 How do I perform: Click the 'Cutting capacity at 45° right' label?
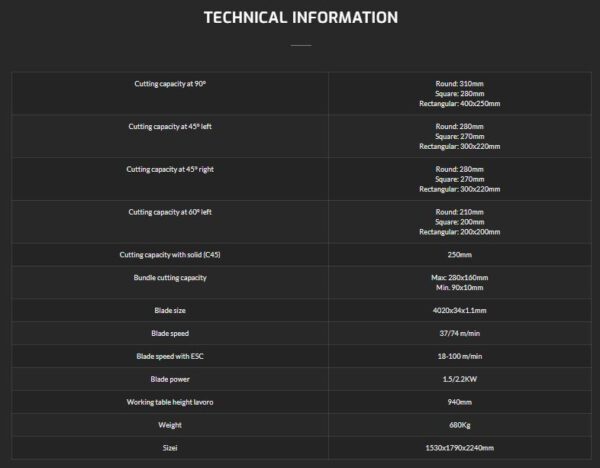click(170, 169)
